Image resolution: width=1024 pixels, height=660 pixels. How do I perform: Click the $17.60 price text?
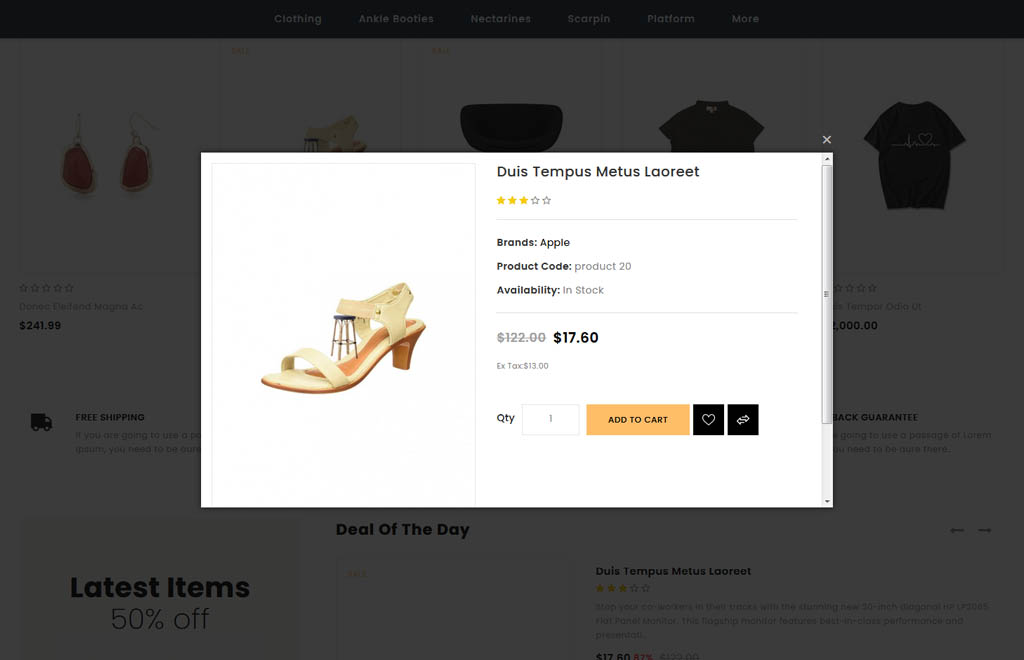pyautogui.click(x=575, y=338)
